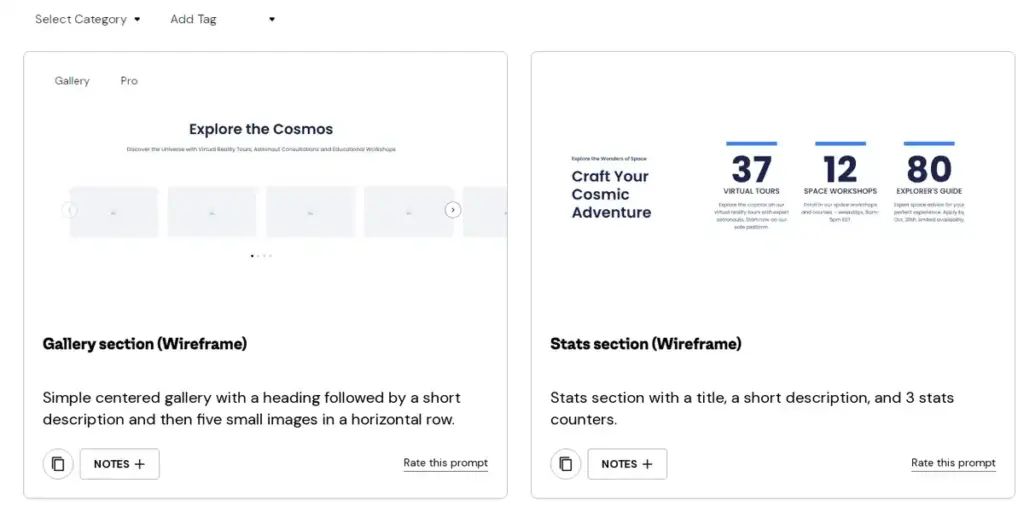The height and width of the screenshot is (512, 1024).
Task: Click the first gallery image placeholder
Action: coord(114,212)
